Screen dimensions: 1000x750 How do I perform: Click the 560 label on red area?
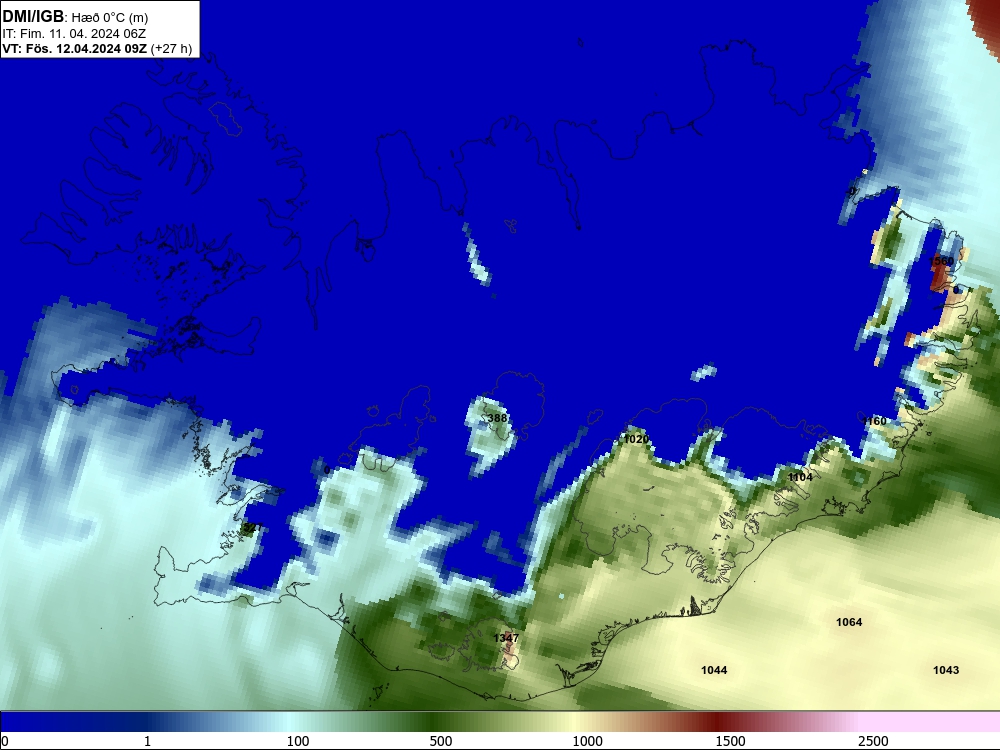click(944, 261)
